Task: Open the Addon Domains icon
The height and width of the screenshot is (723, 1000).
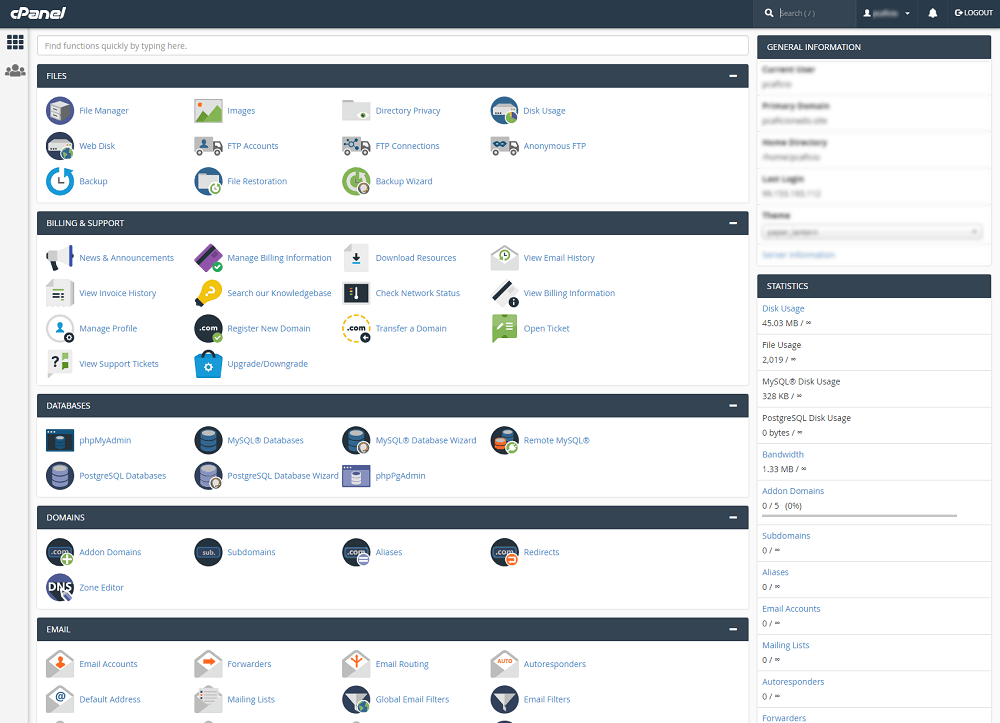Action: [x=60, y=552]
